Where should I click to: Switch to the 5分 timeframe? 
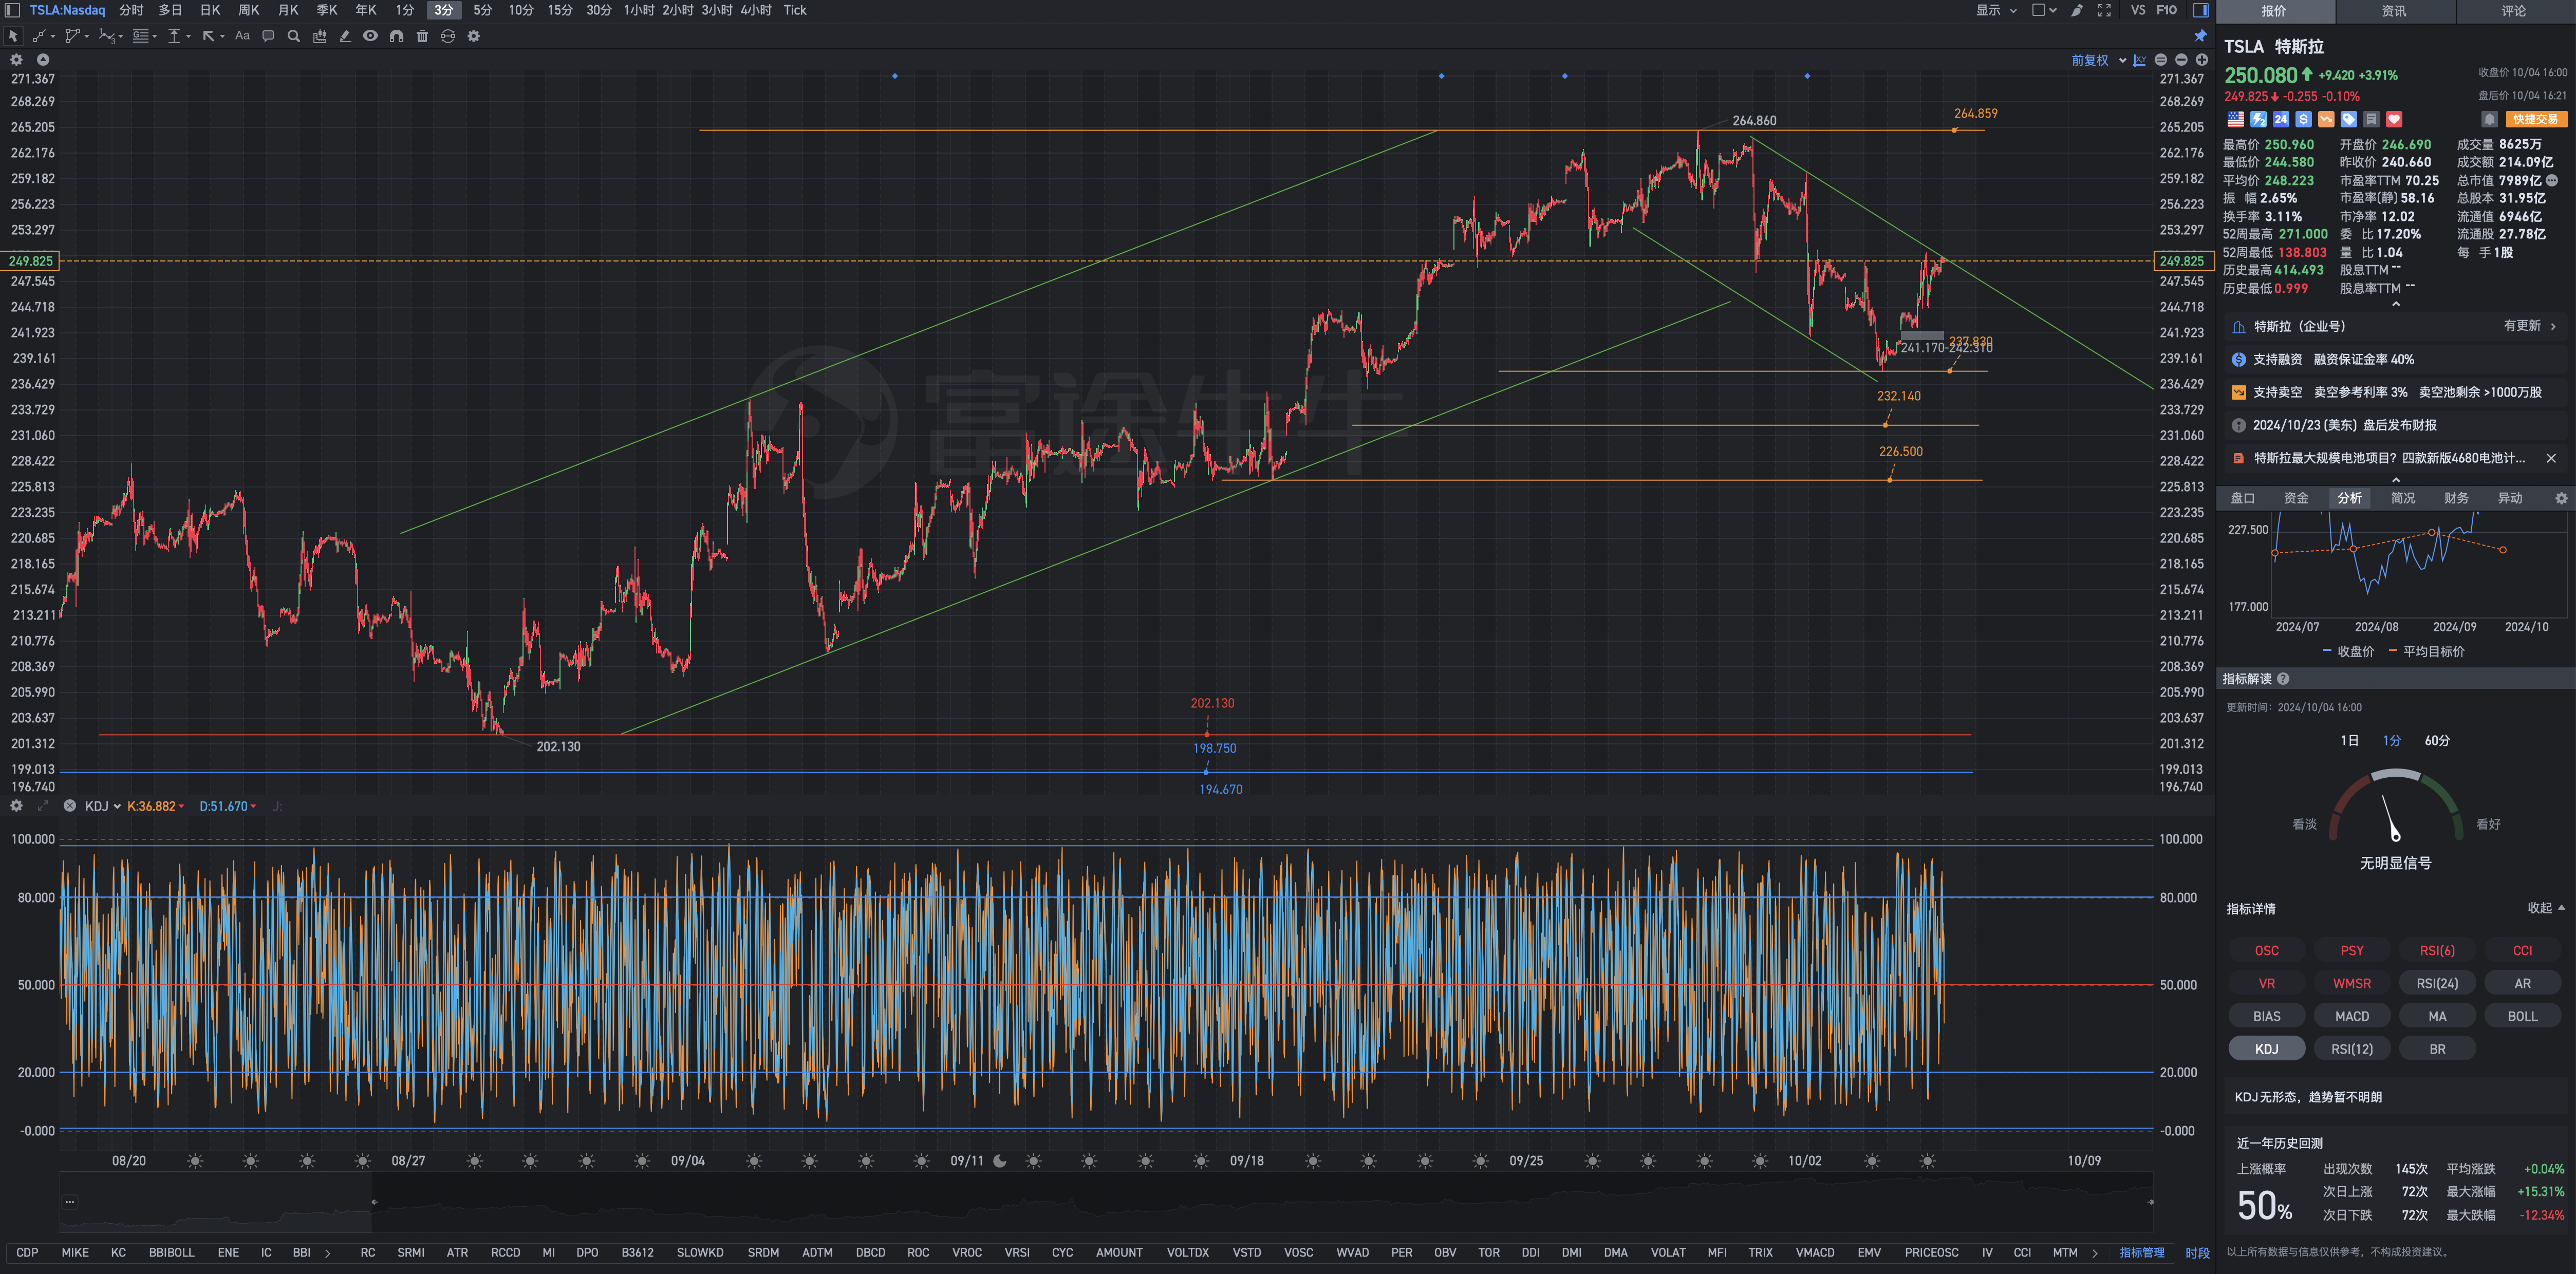tap(482, 10)
